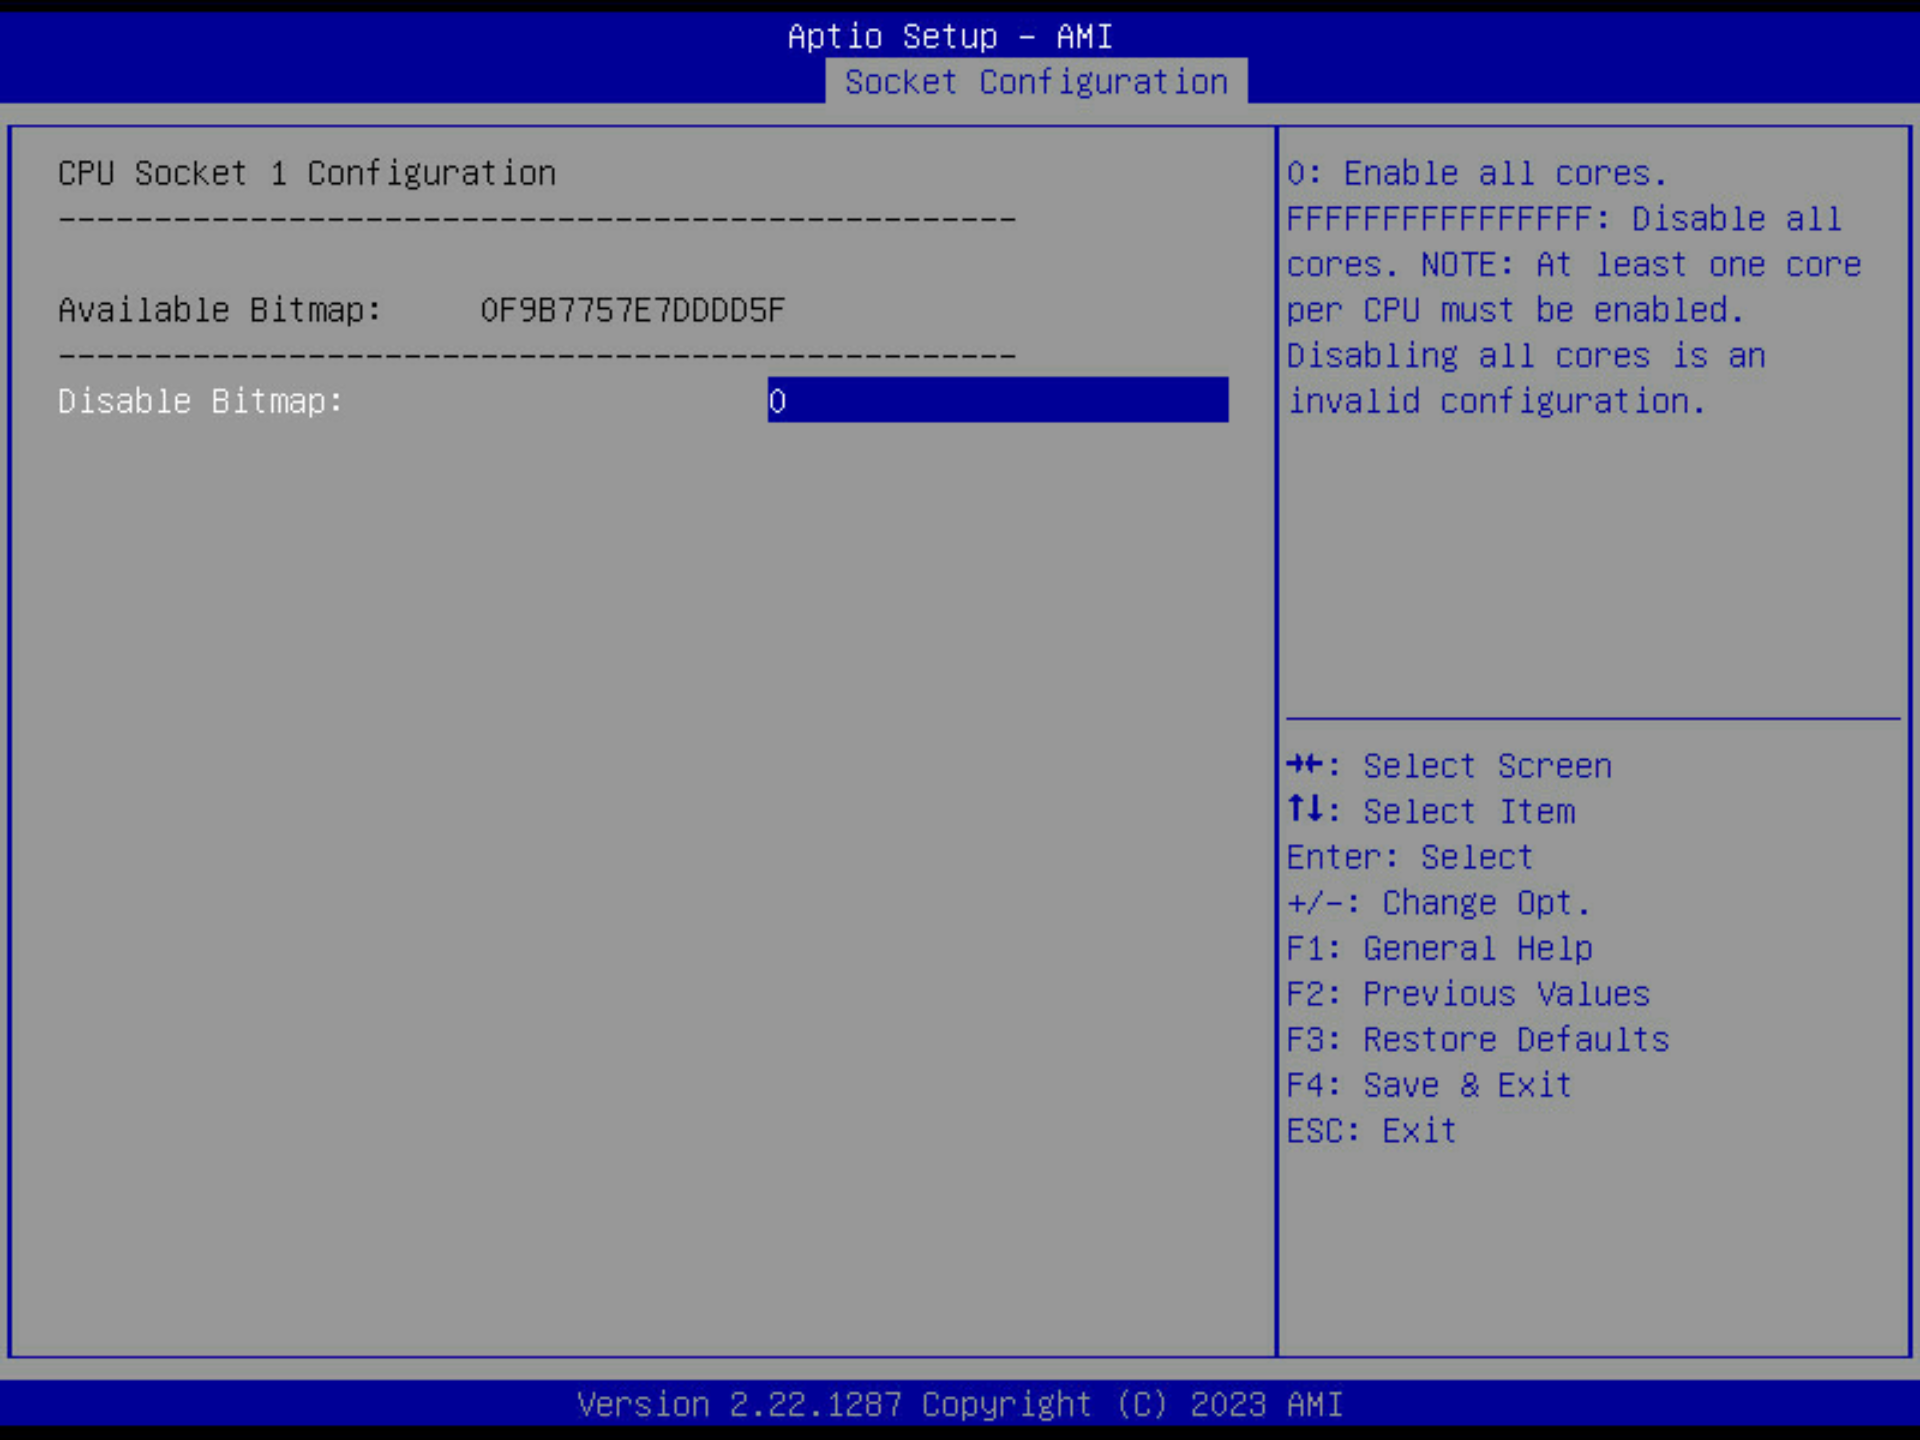Click the Enter: Select key hint
Viewport: 1920px width, 1440px height.
(x=1409, y=857)
